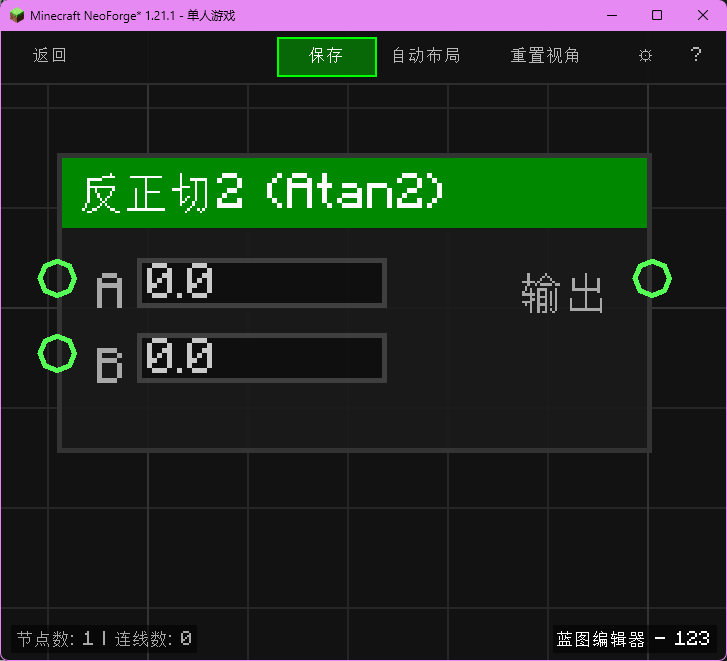Click the 蓝图编辑器 - 123 label
This screenshot has width=727, height=661.
click(633, 638)
